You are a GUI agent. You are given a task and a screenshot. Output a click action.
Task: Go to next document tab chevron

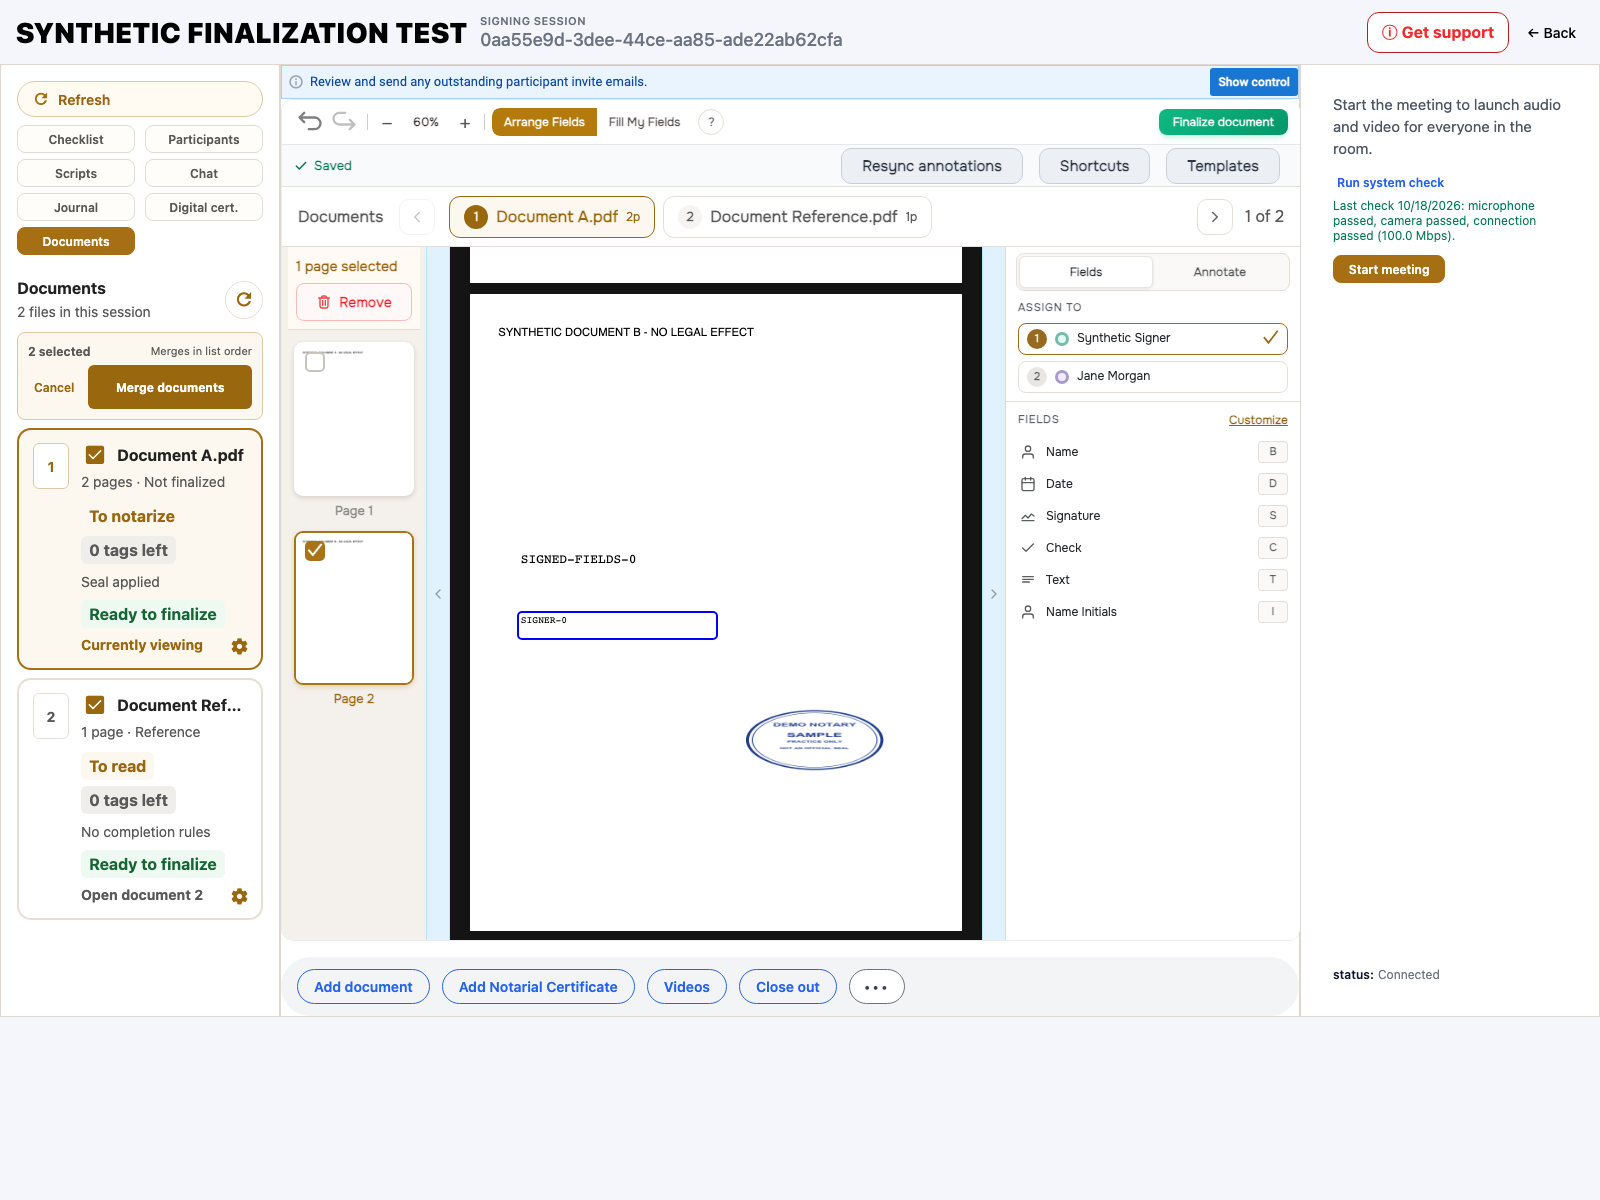click(x=1215, y=217)
